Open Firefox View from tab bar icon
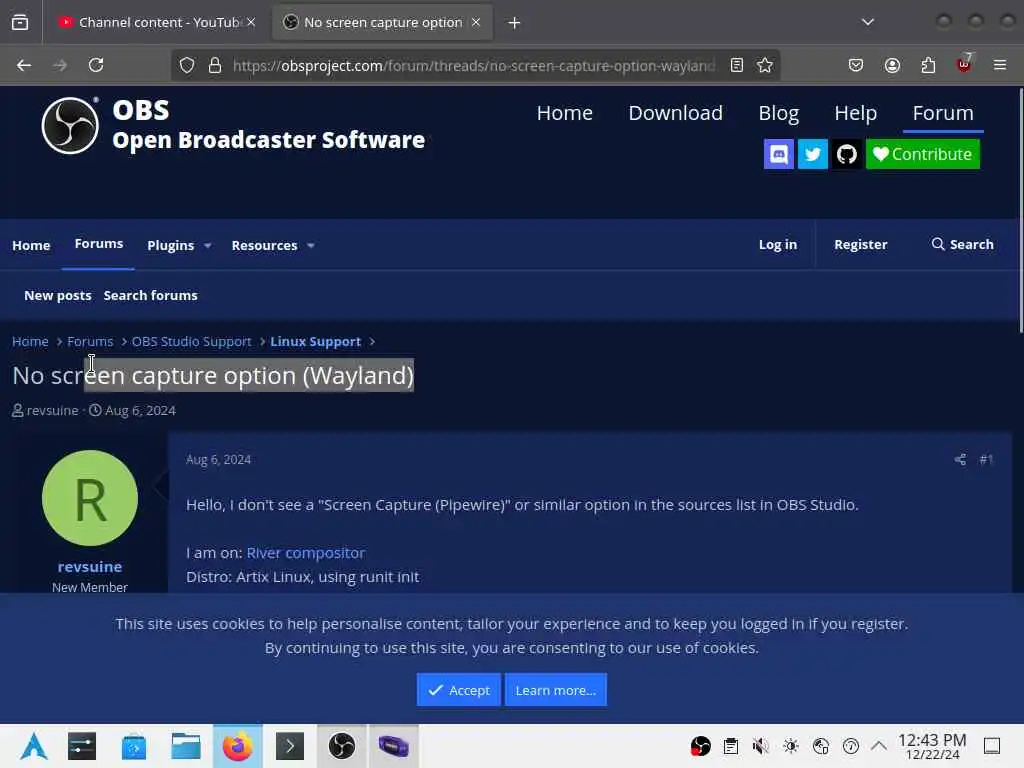This screenshot has width=1024, height=768. coord(20,22)
